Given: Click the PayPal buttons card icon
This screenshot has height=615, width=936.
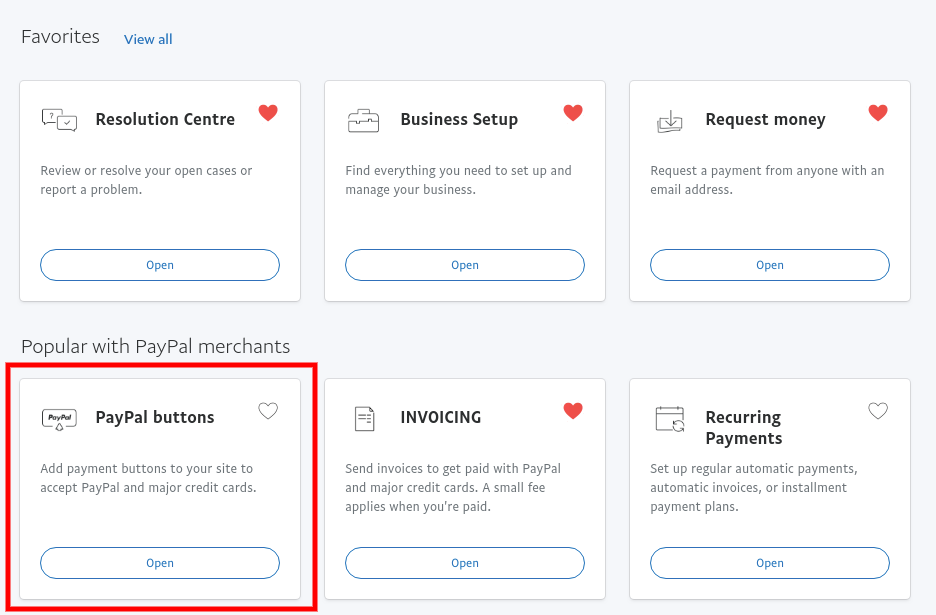Looking at the screenshot, I should pos(59,419).
